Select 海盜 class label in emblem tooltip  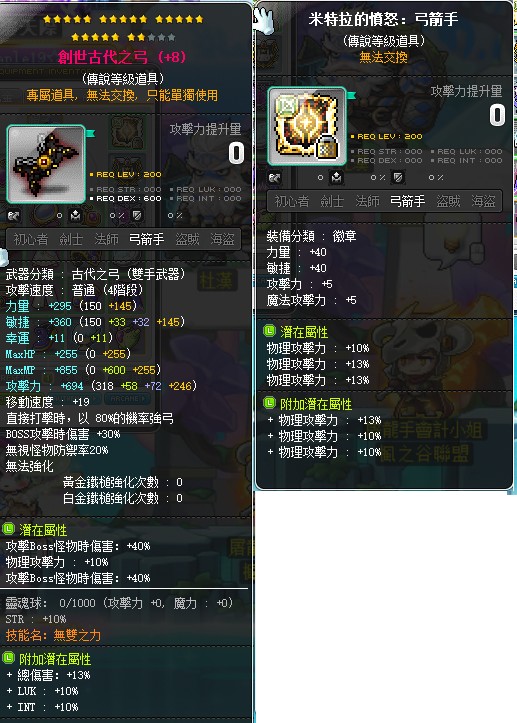pos(483,201)
